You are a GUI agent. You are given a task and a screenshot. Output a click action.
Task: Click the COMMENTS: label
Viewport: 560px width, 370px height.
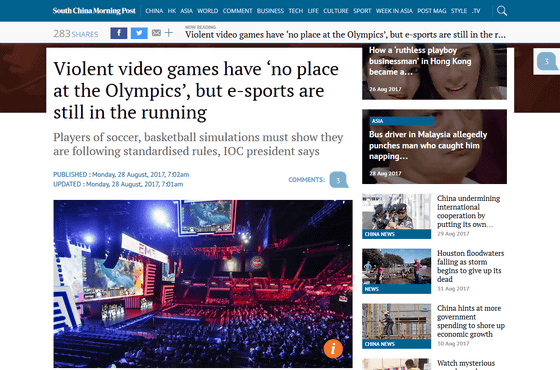tap(306, 180)
